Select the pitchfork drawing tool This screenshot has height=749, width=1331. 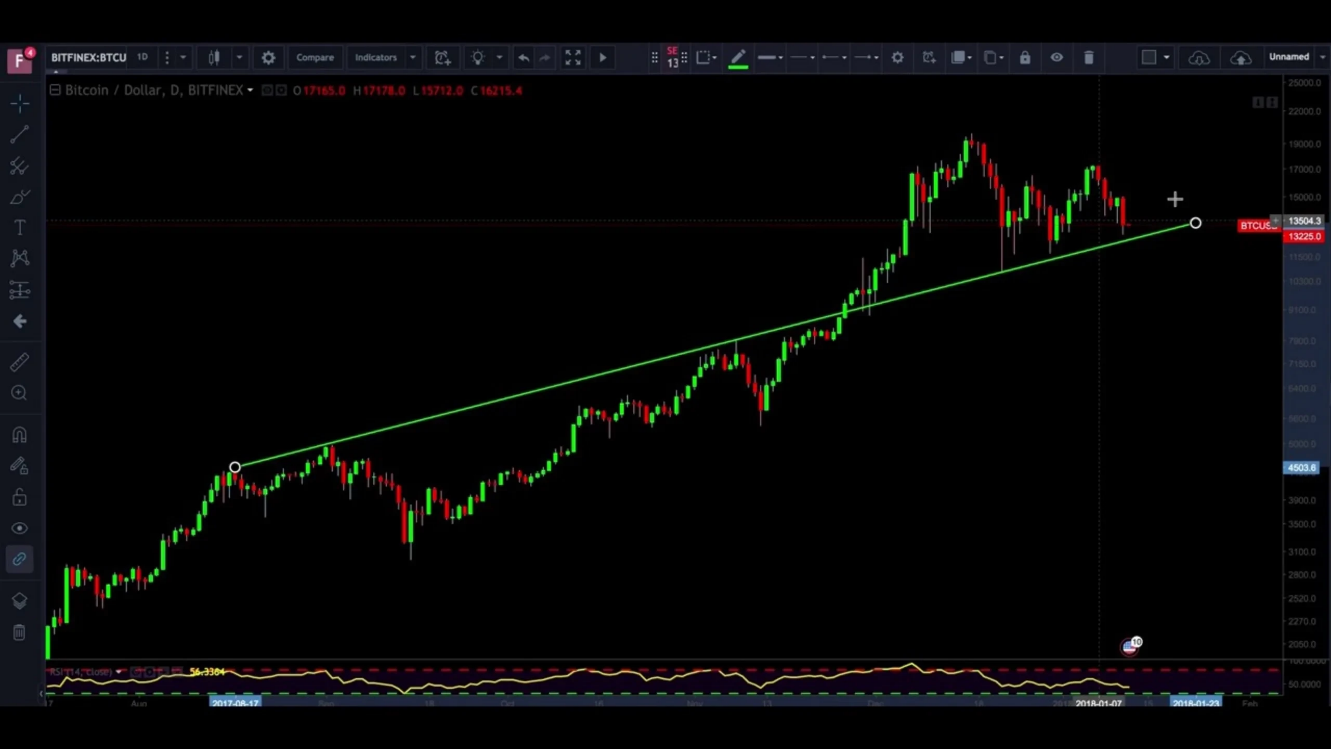(x=19, y=166)
